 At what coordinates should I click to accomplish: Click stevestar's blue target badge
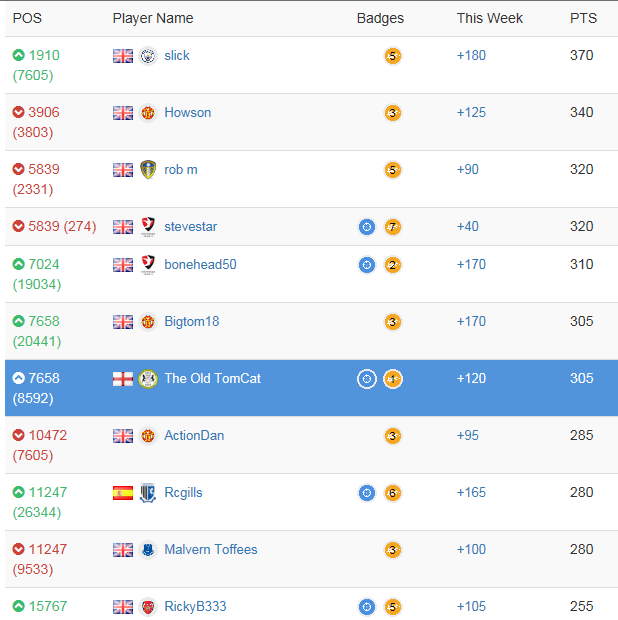[367, 227]
